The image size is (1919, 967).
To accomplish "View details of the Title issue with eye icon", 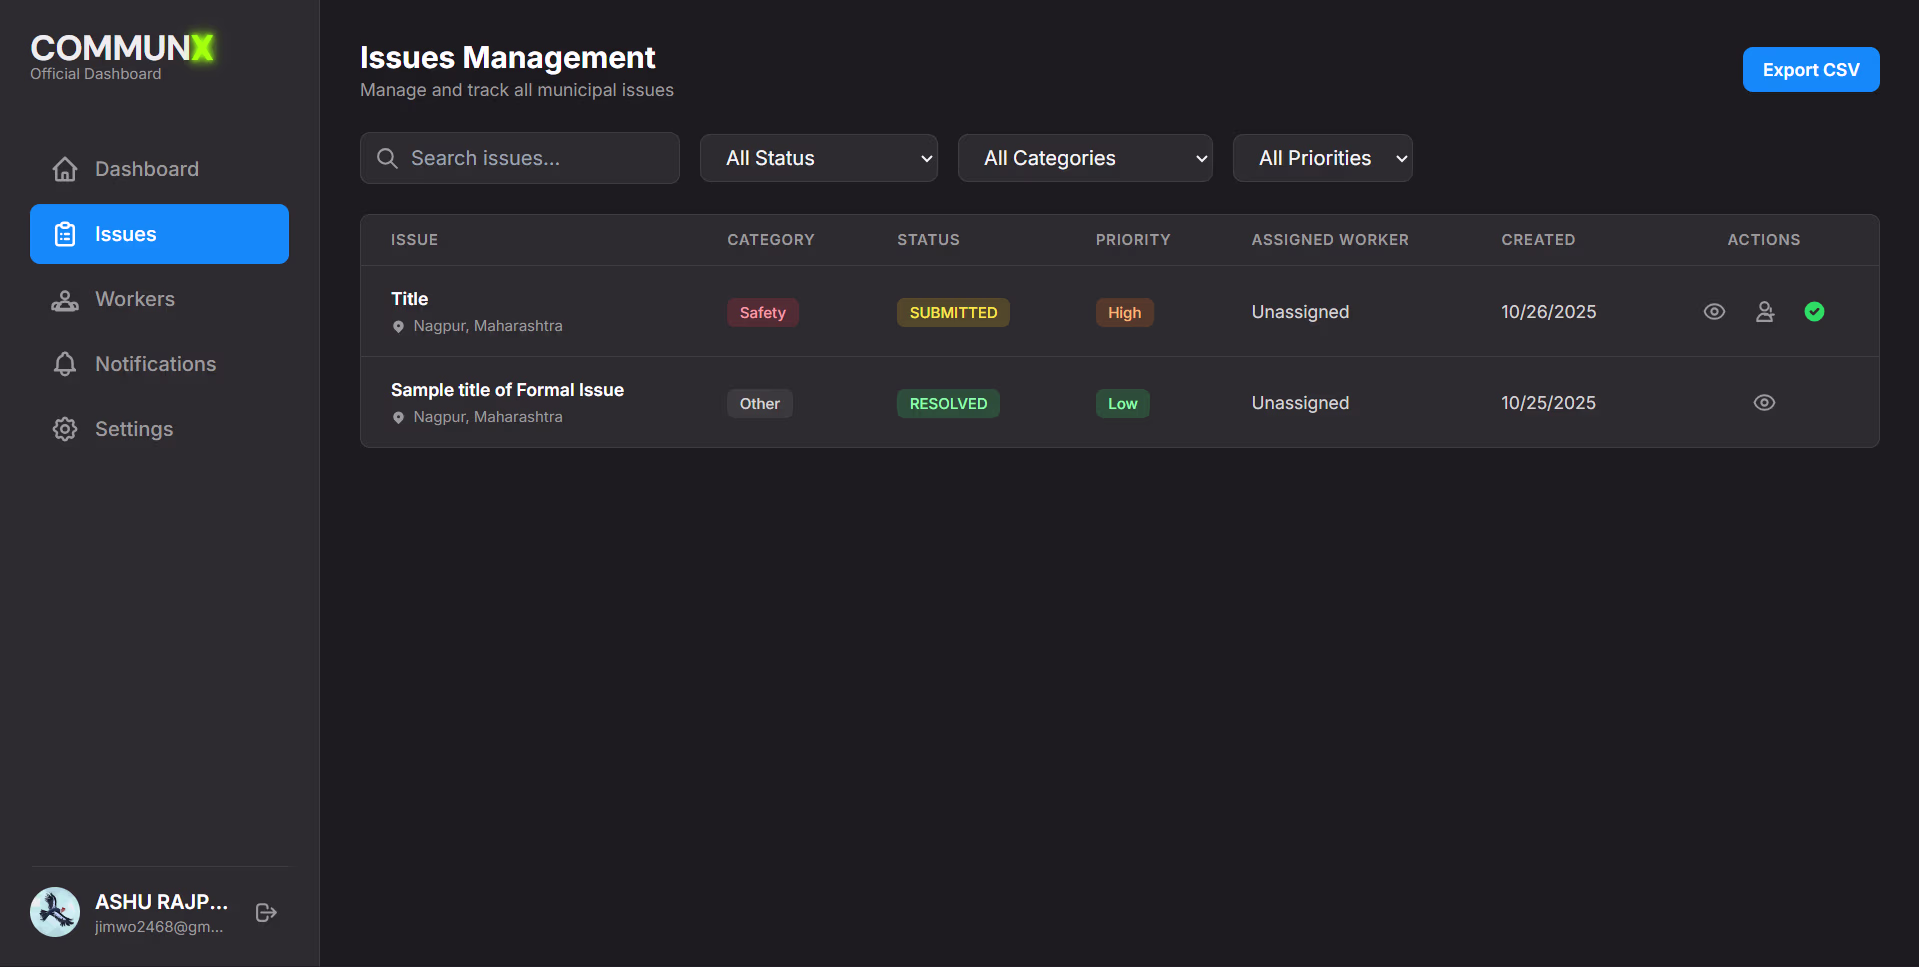I will (x=1714, y=311).
